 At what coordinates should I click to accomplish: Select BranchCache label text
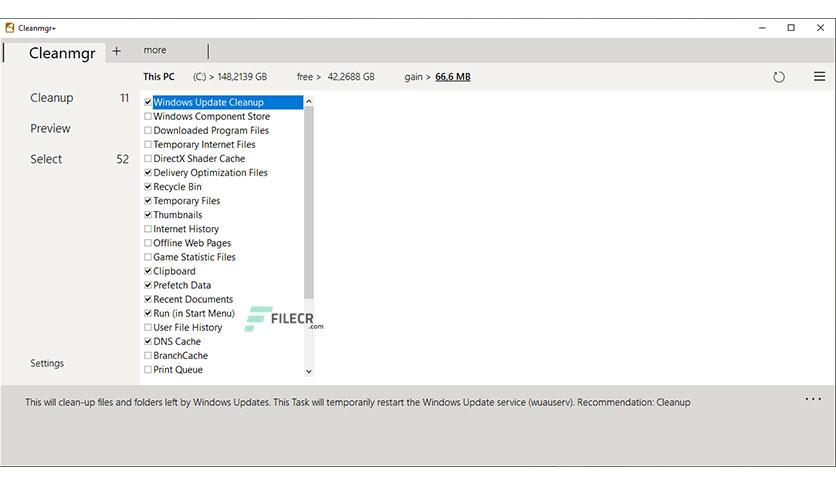(181, 356)
